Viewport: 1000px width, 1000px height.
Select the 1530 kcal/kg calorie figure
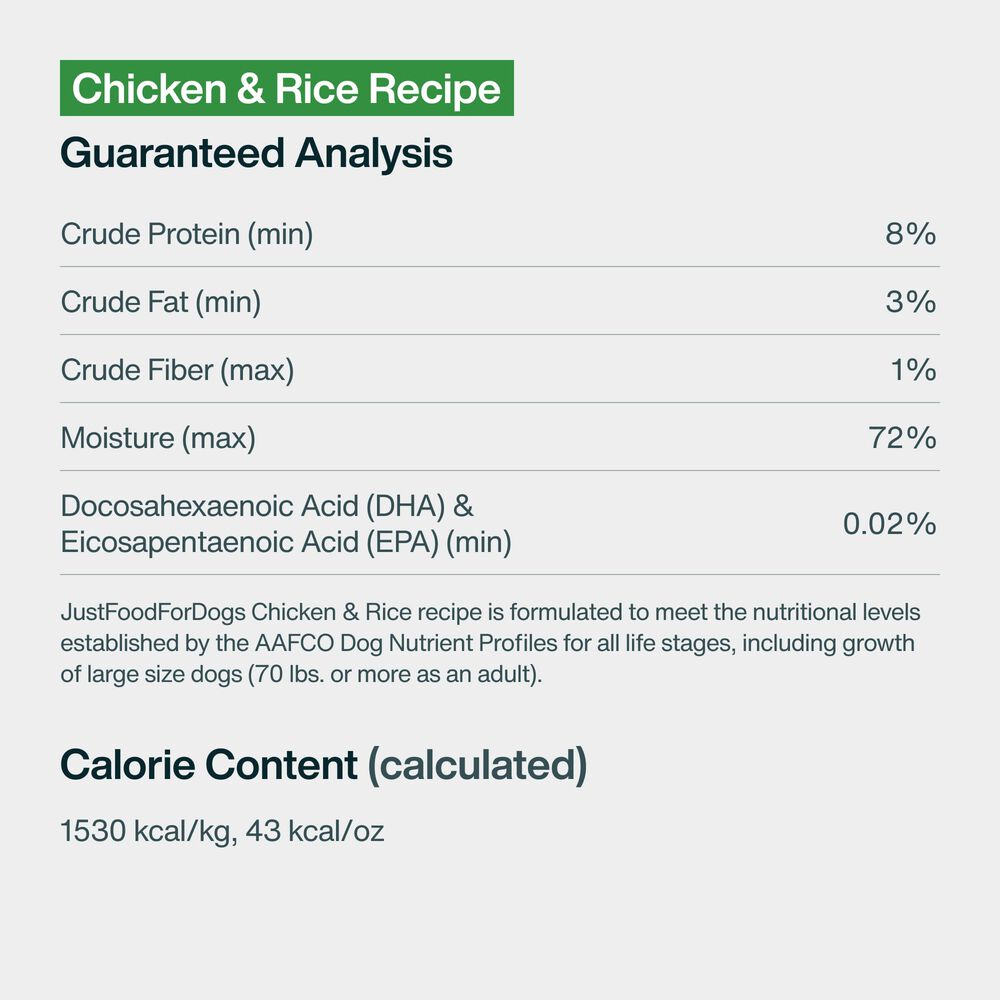[144, 831]
